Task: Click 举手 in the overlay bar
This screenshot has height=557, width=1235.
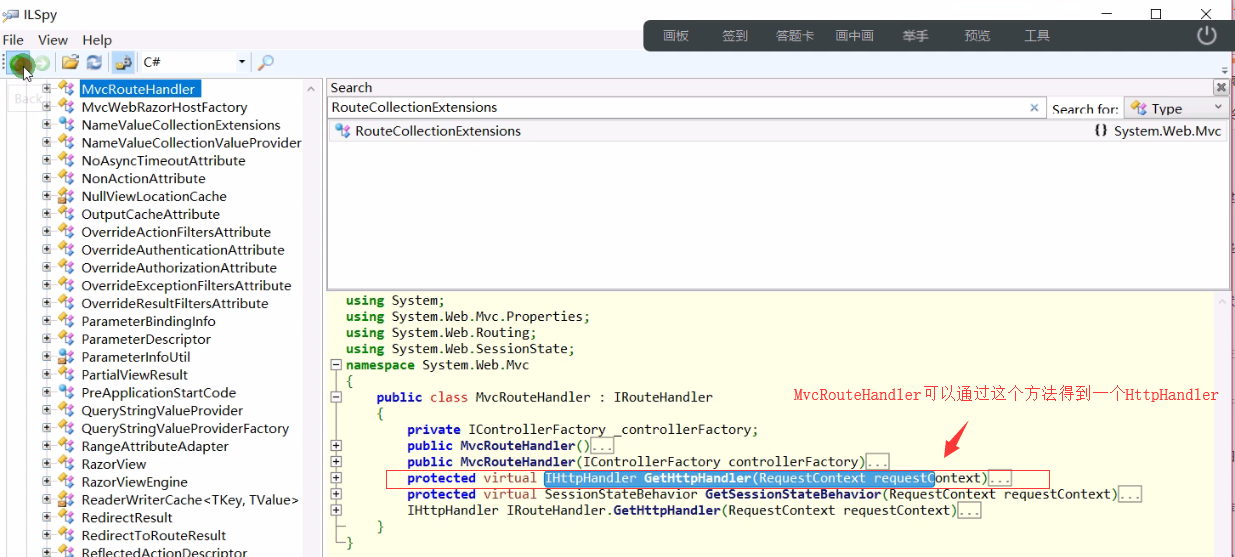Action: pos(915,36)
